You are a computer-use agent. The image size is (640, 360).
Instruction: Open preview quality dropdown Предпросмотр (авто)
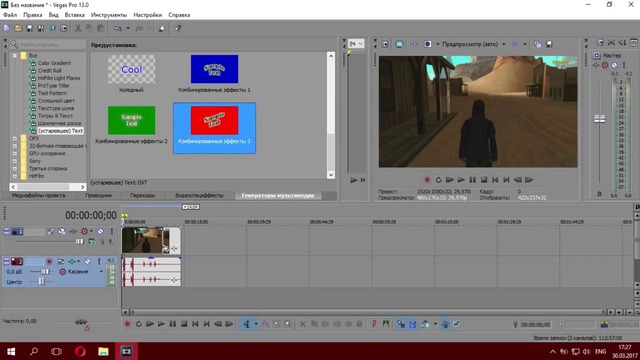click(474, 44)
